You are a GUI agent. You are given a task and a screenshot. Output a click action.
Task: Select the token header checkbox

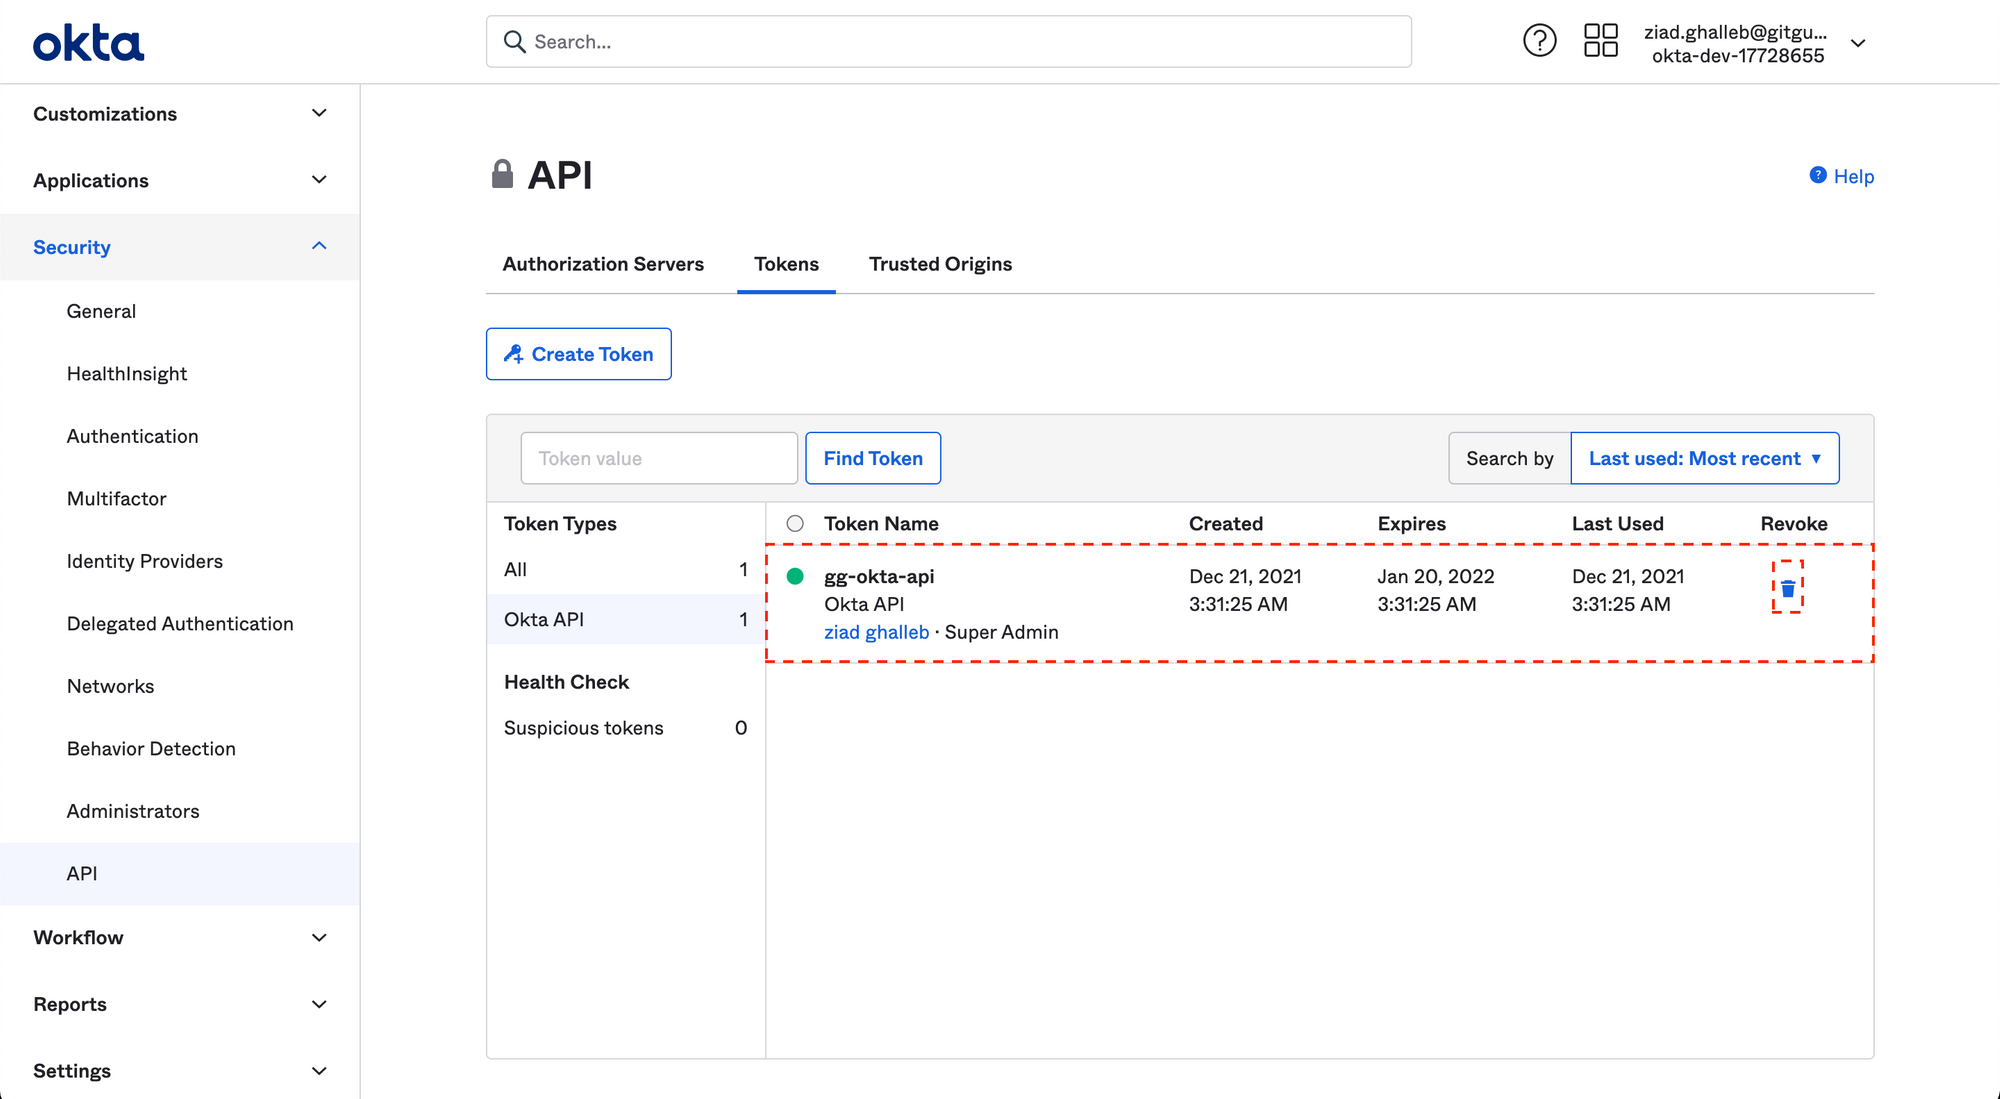point(795,522)
